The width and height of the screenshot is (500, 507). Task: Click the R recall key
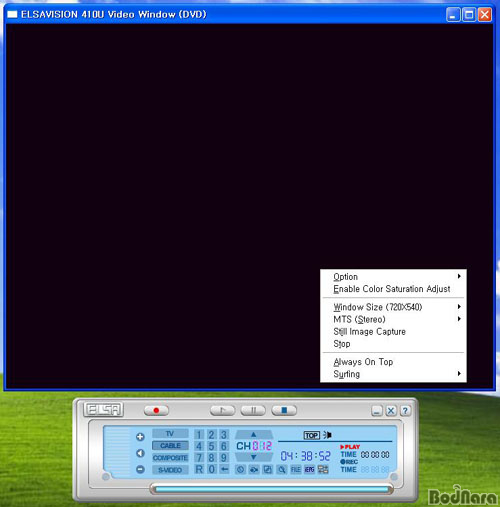(199, 469)
